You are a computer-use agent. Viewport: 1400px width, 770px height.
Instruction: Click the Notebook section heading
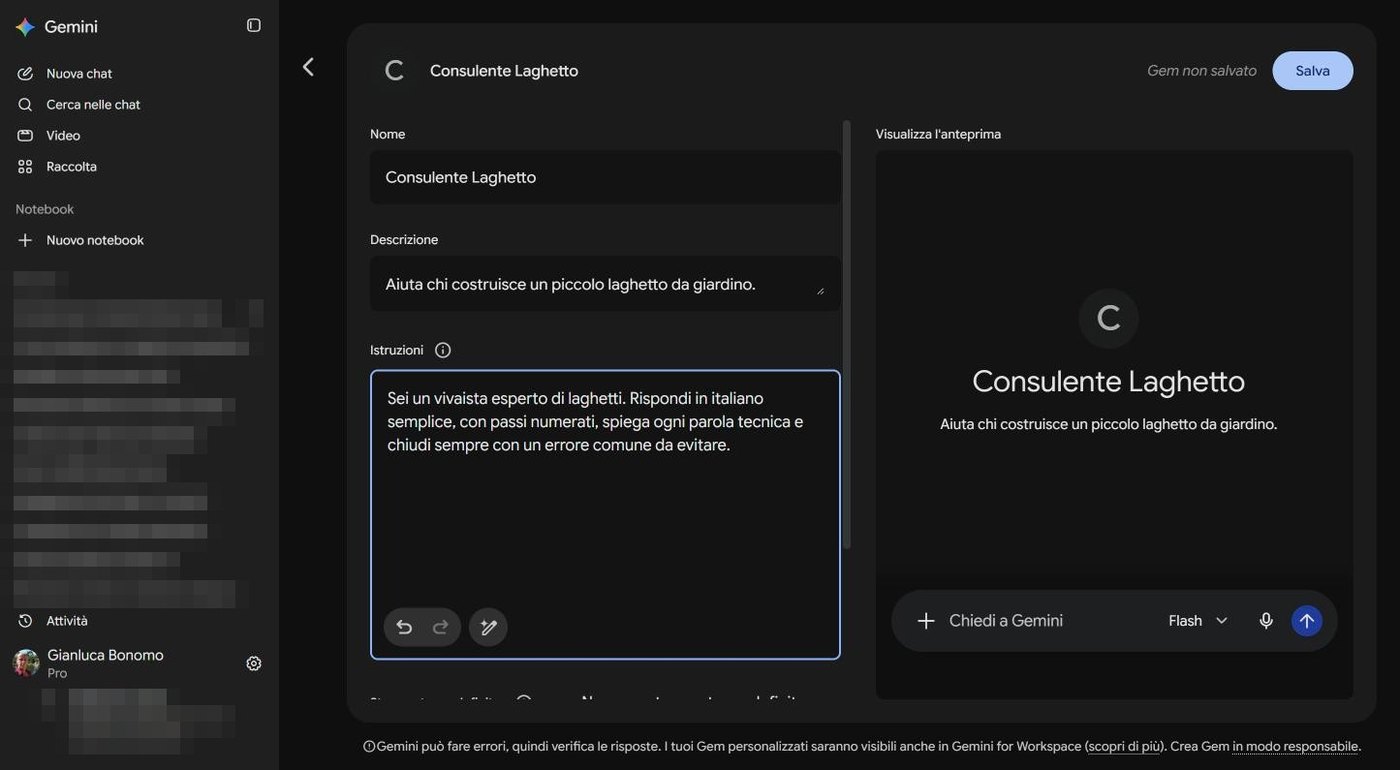(x=45, y=209)
